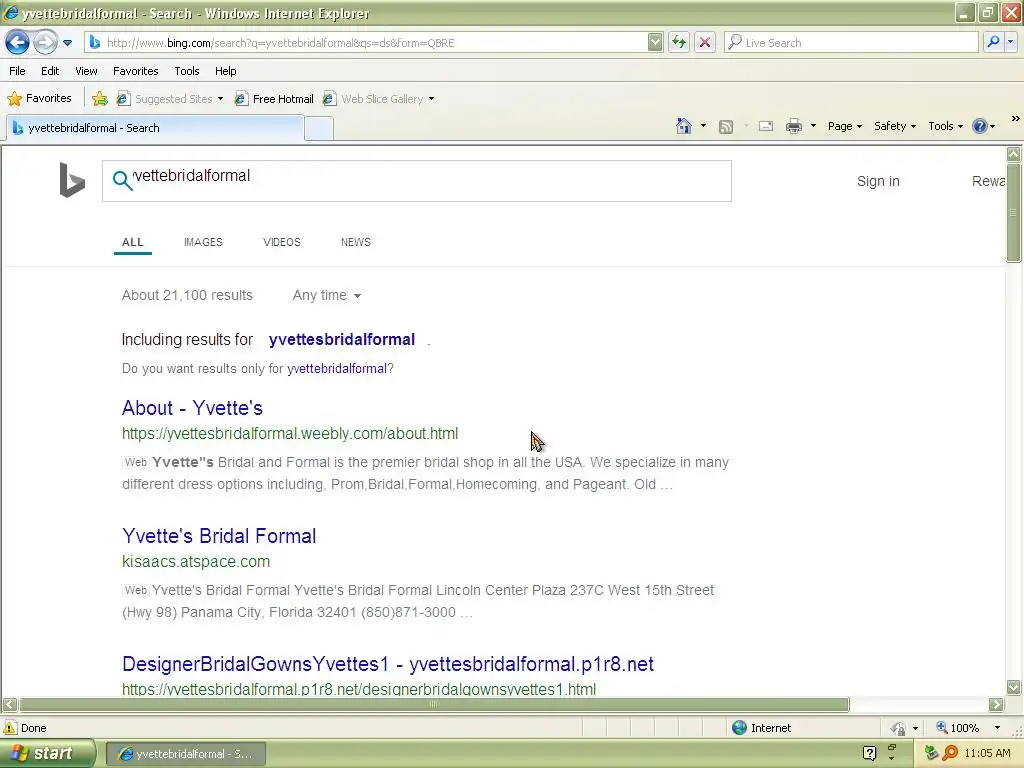Open the recent pages dropdown beside Forward
Image resolution: width=1024 pixels, height=768 pixels.
coord(67,43)
